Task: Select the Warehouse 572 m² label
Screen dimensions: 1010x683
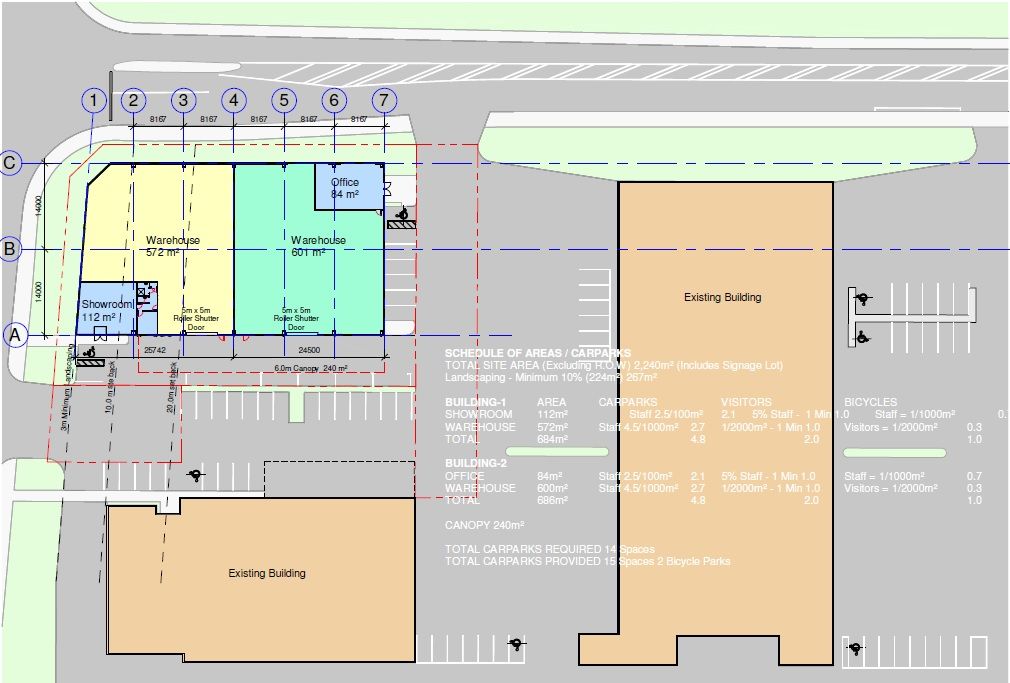Action: pyautogui.click(x=173, y=246)
